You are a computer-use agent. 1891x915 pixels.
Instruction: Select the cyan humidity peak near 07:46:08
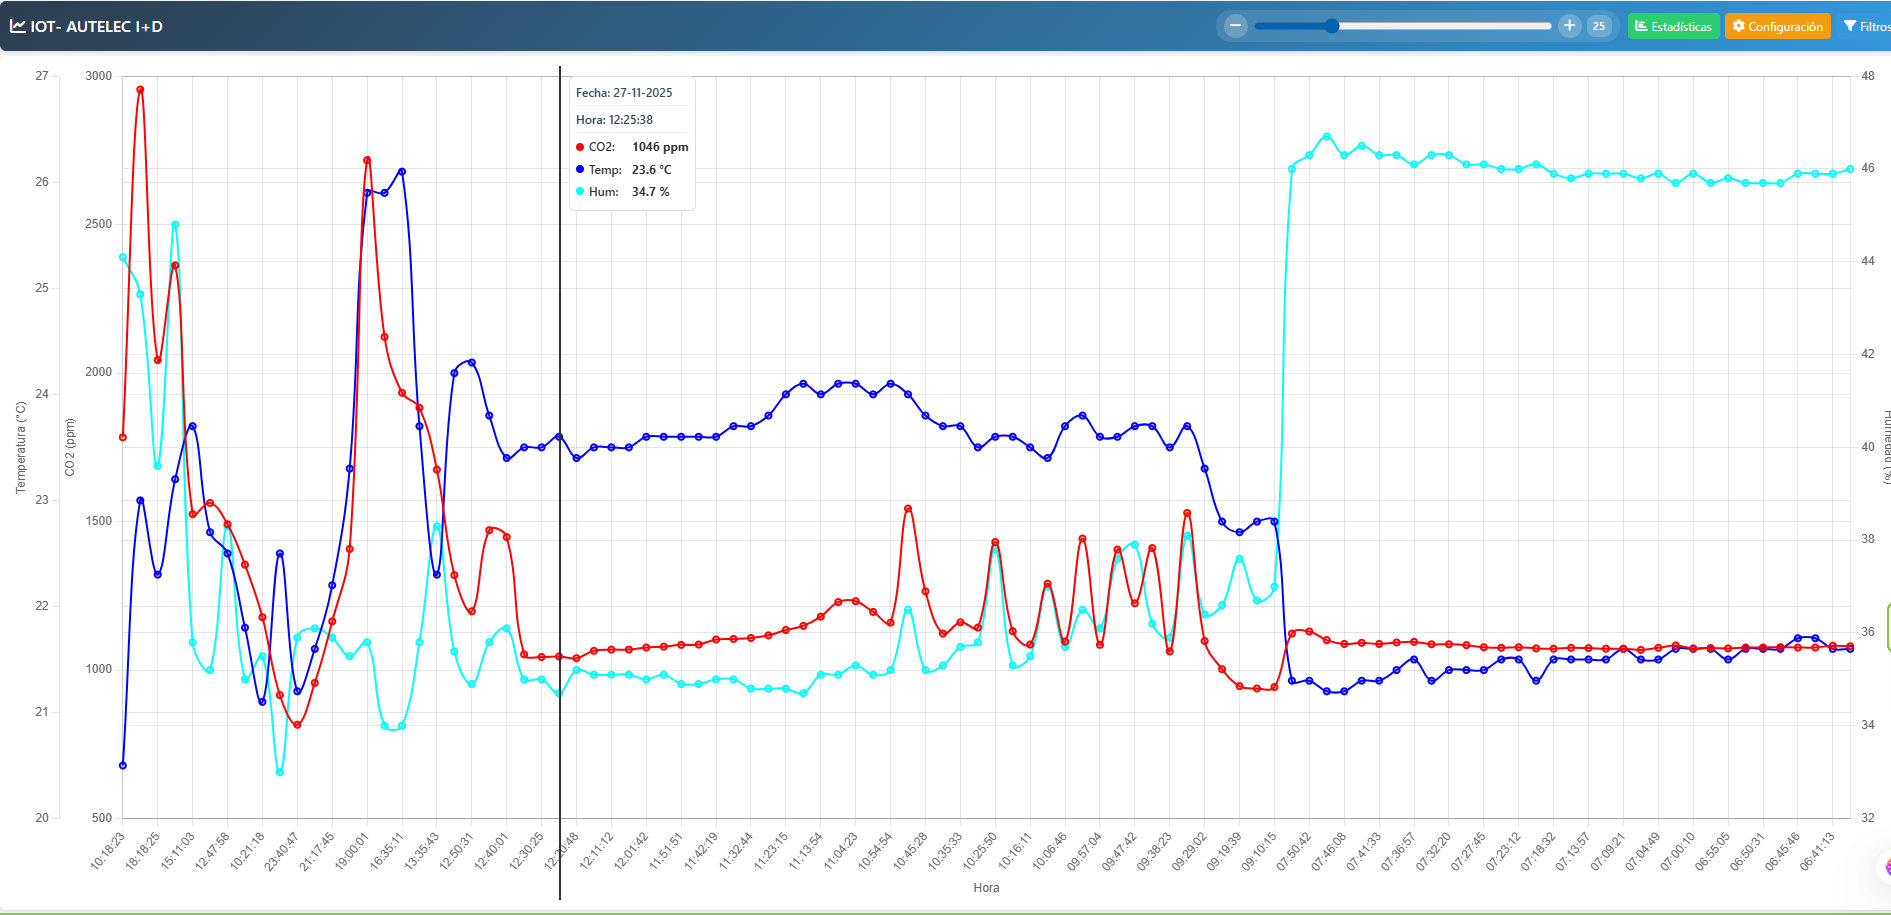1325,134
